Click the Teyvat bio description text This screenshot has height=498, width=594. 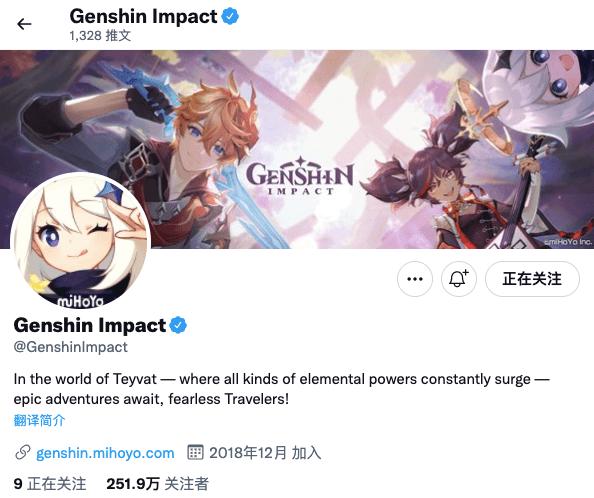point(281,389)
